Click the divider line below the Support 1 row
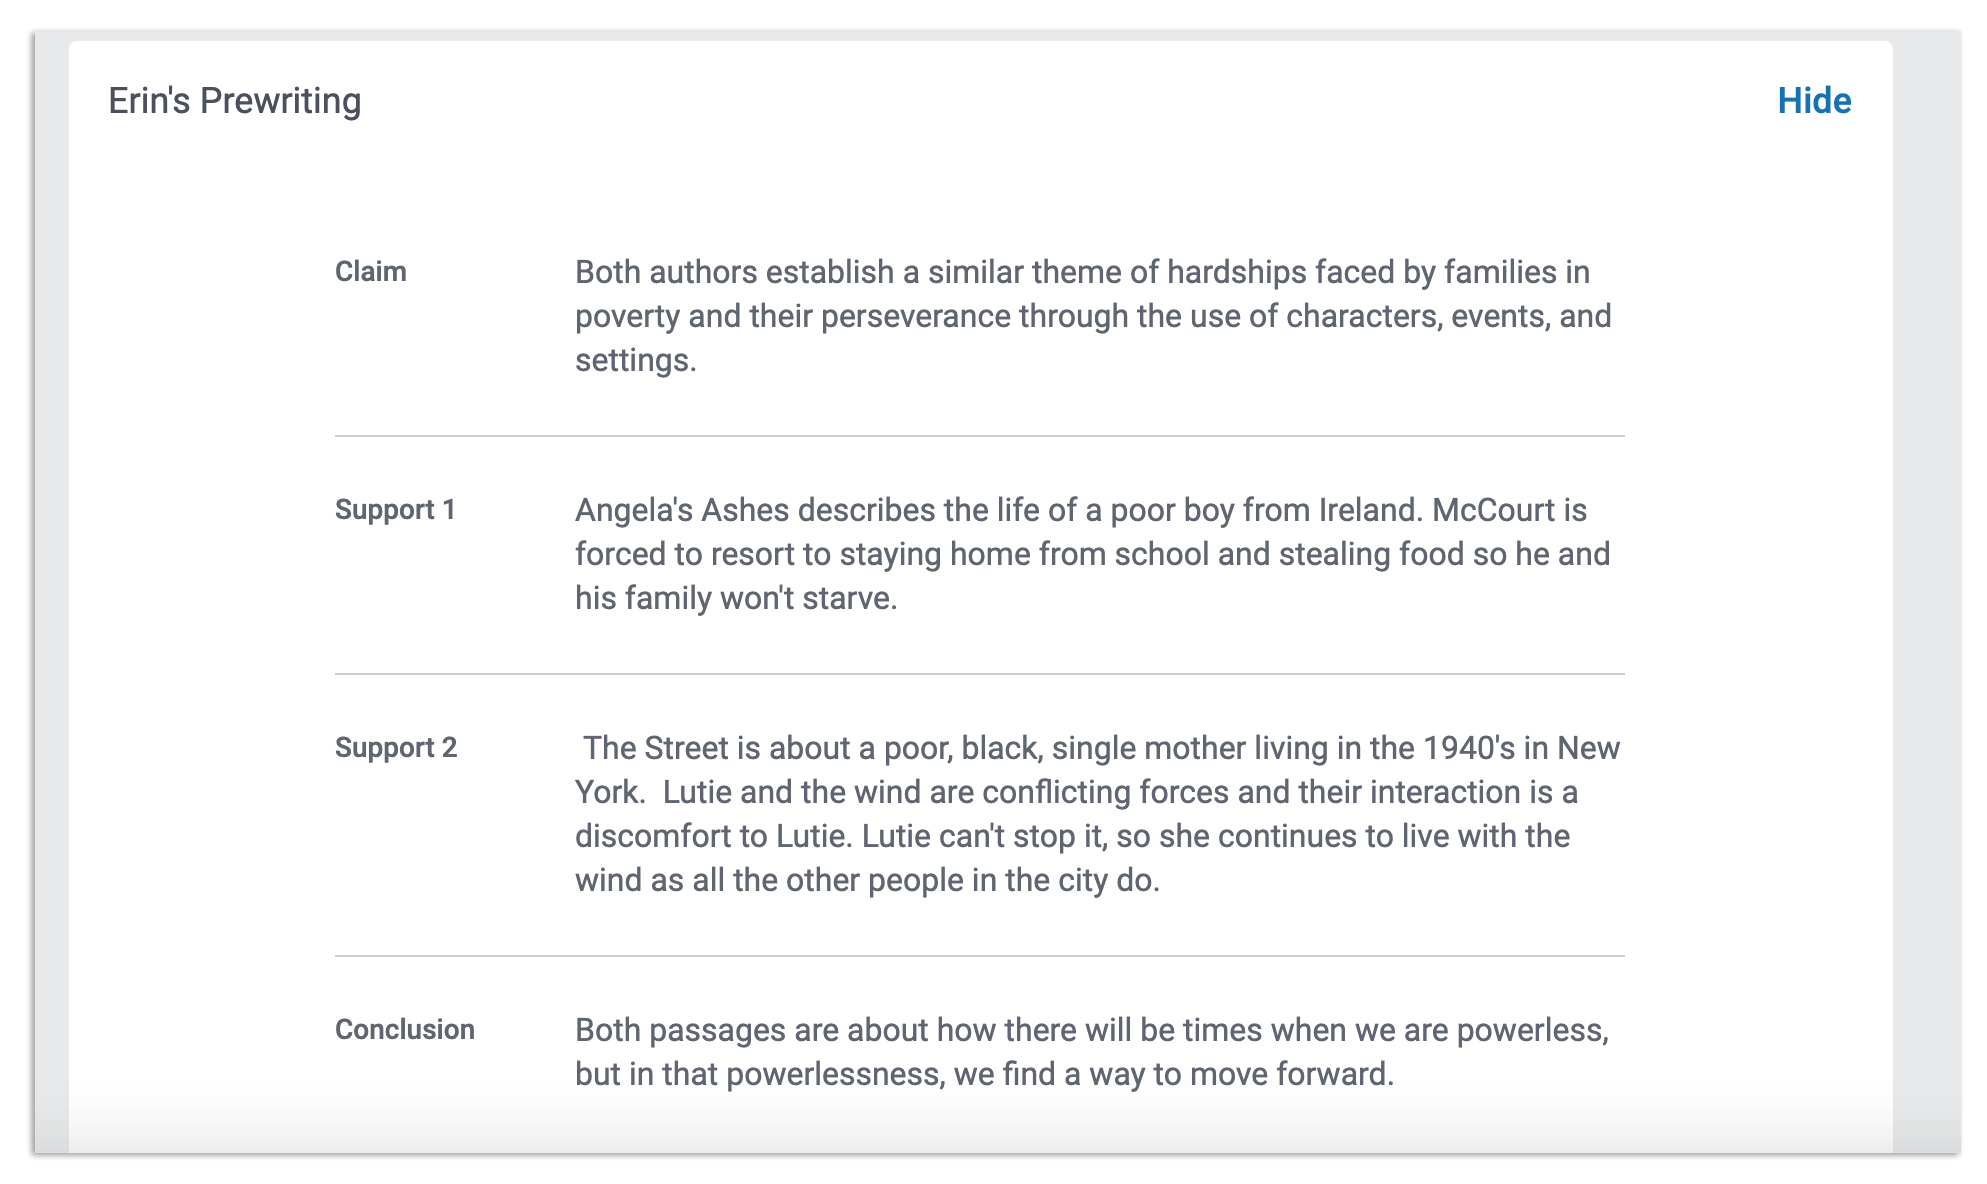 [x=980, y=674]
